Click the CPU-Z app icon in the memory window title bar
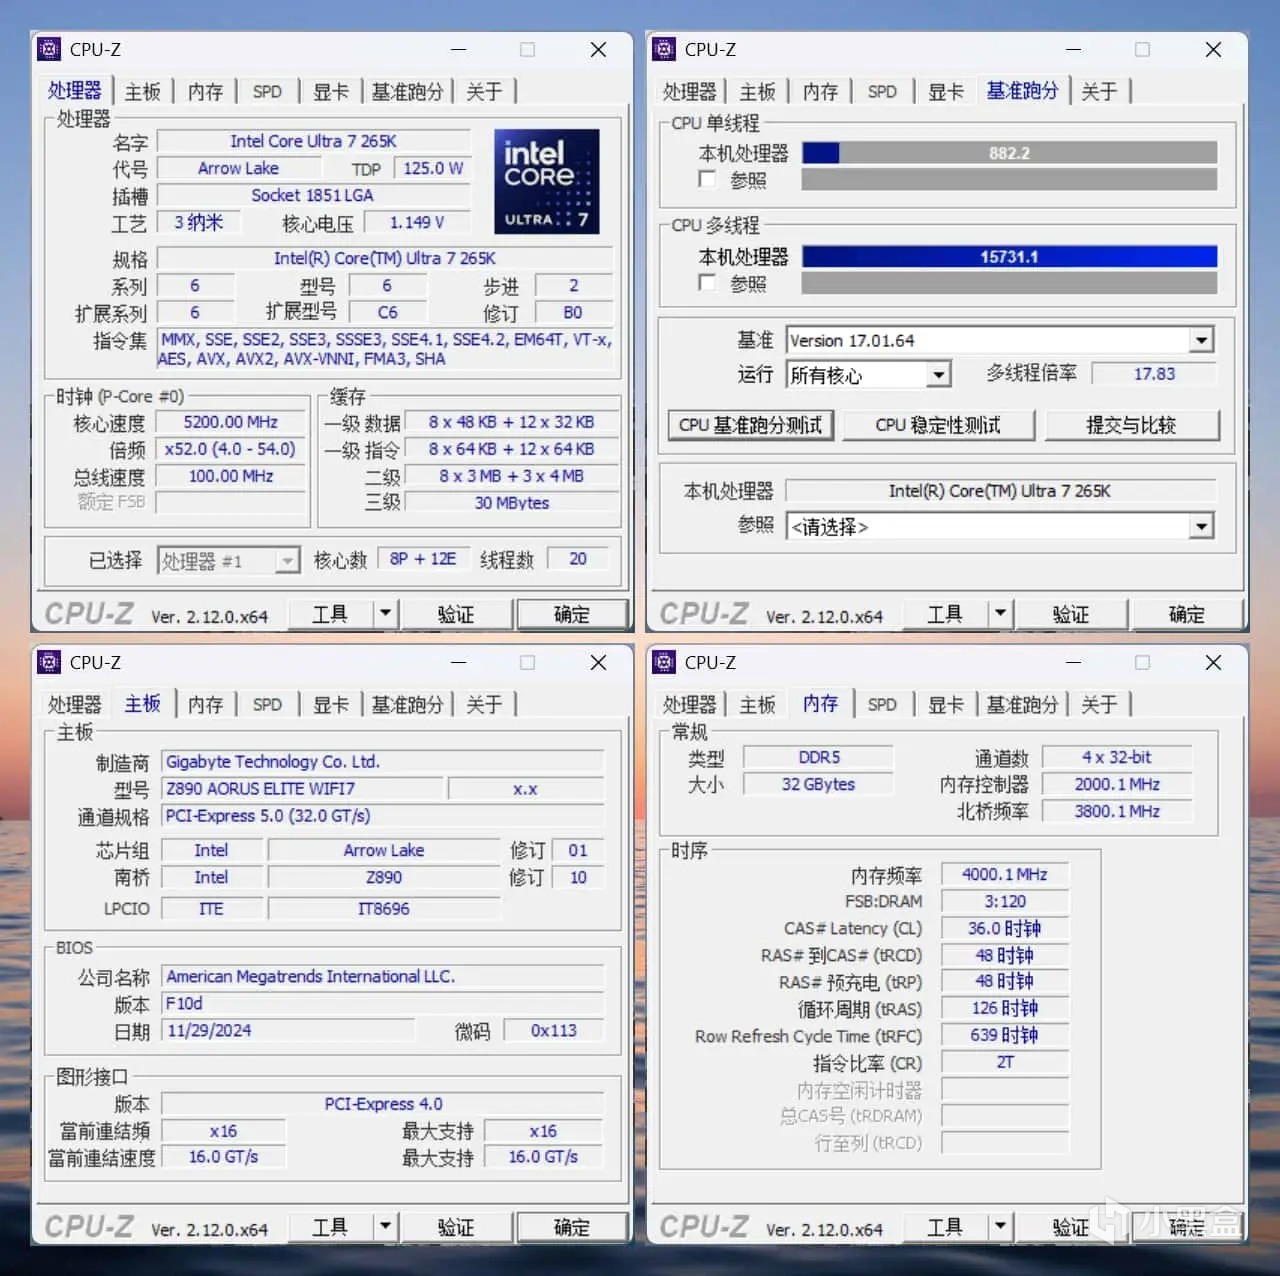The image size is (1280, 1276). [x=663, y=662]
